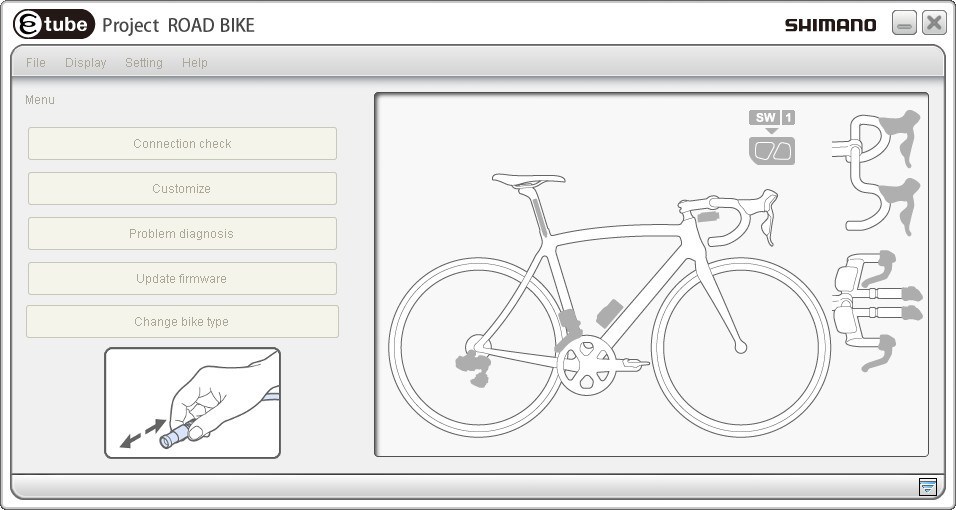Click the Connection check button

pyautogui.click(x=182, y=144)
